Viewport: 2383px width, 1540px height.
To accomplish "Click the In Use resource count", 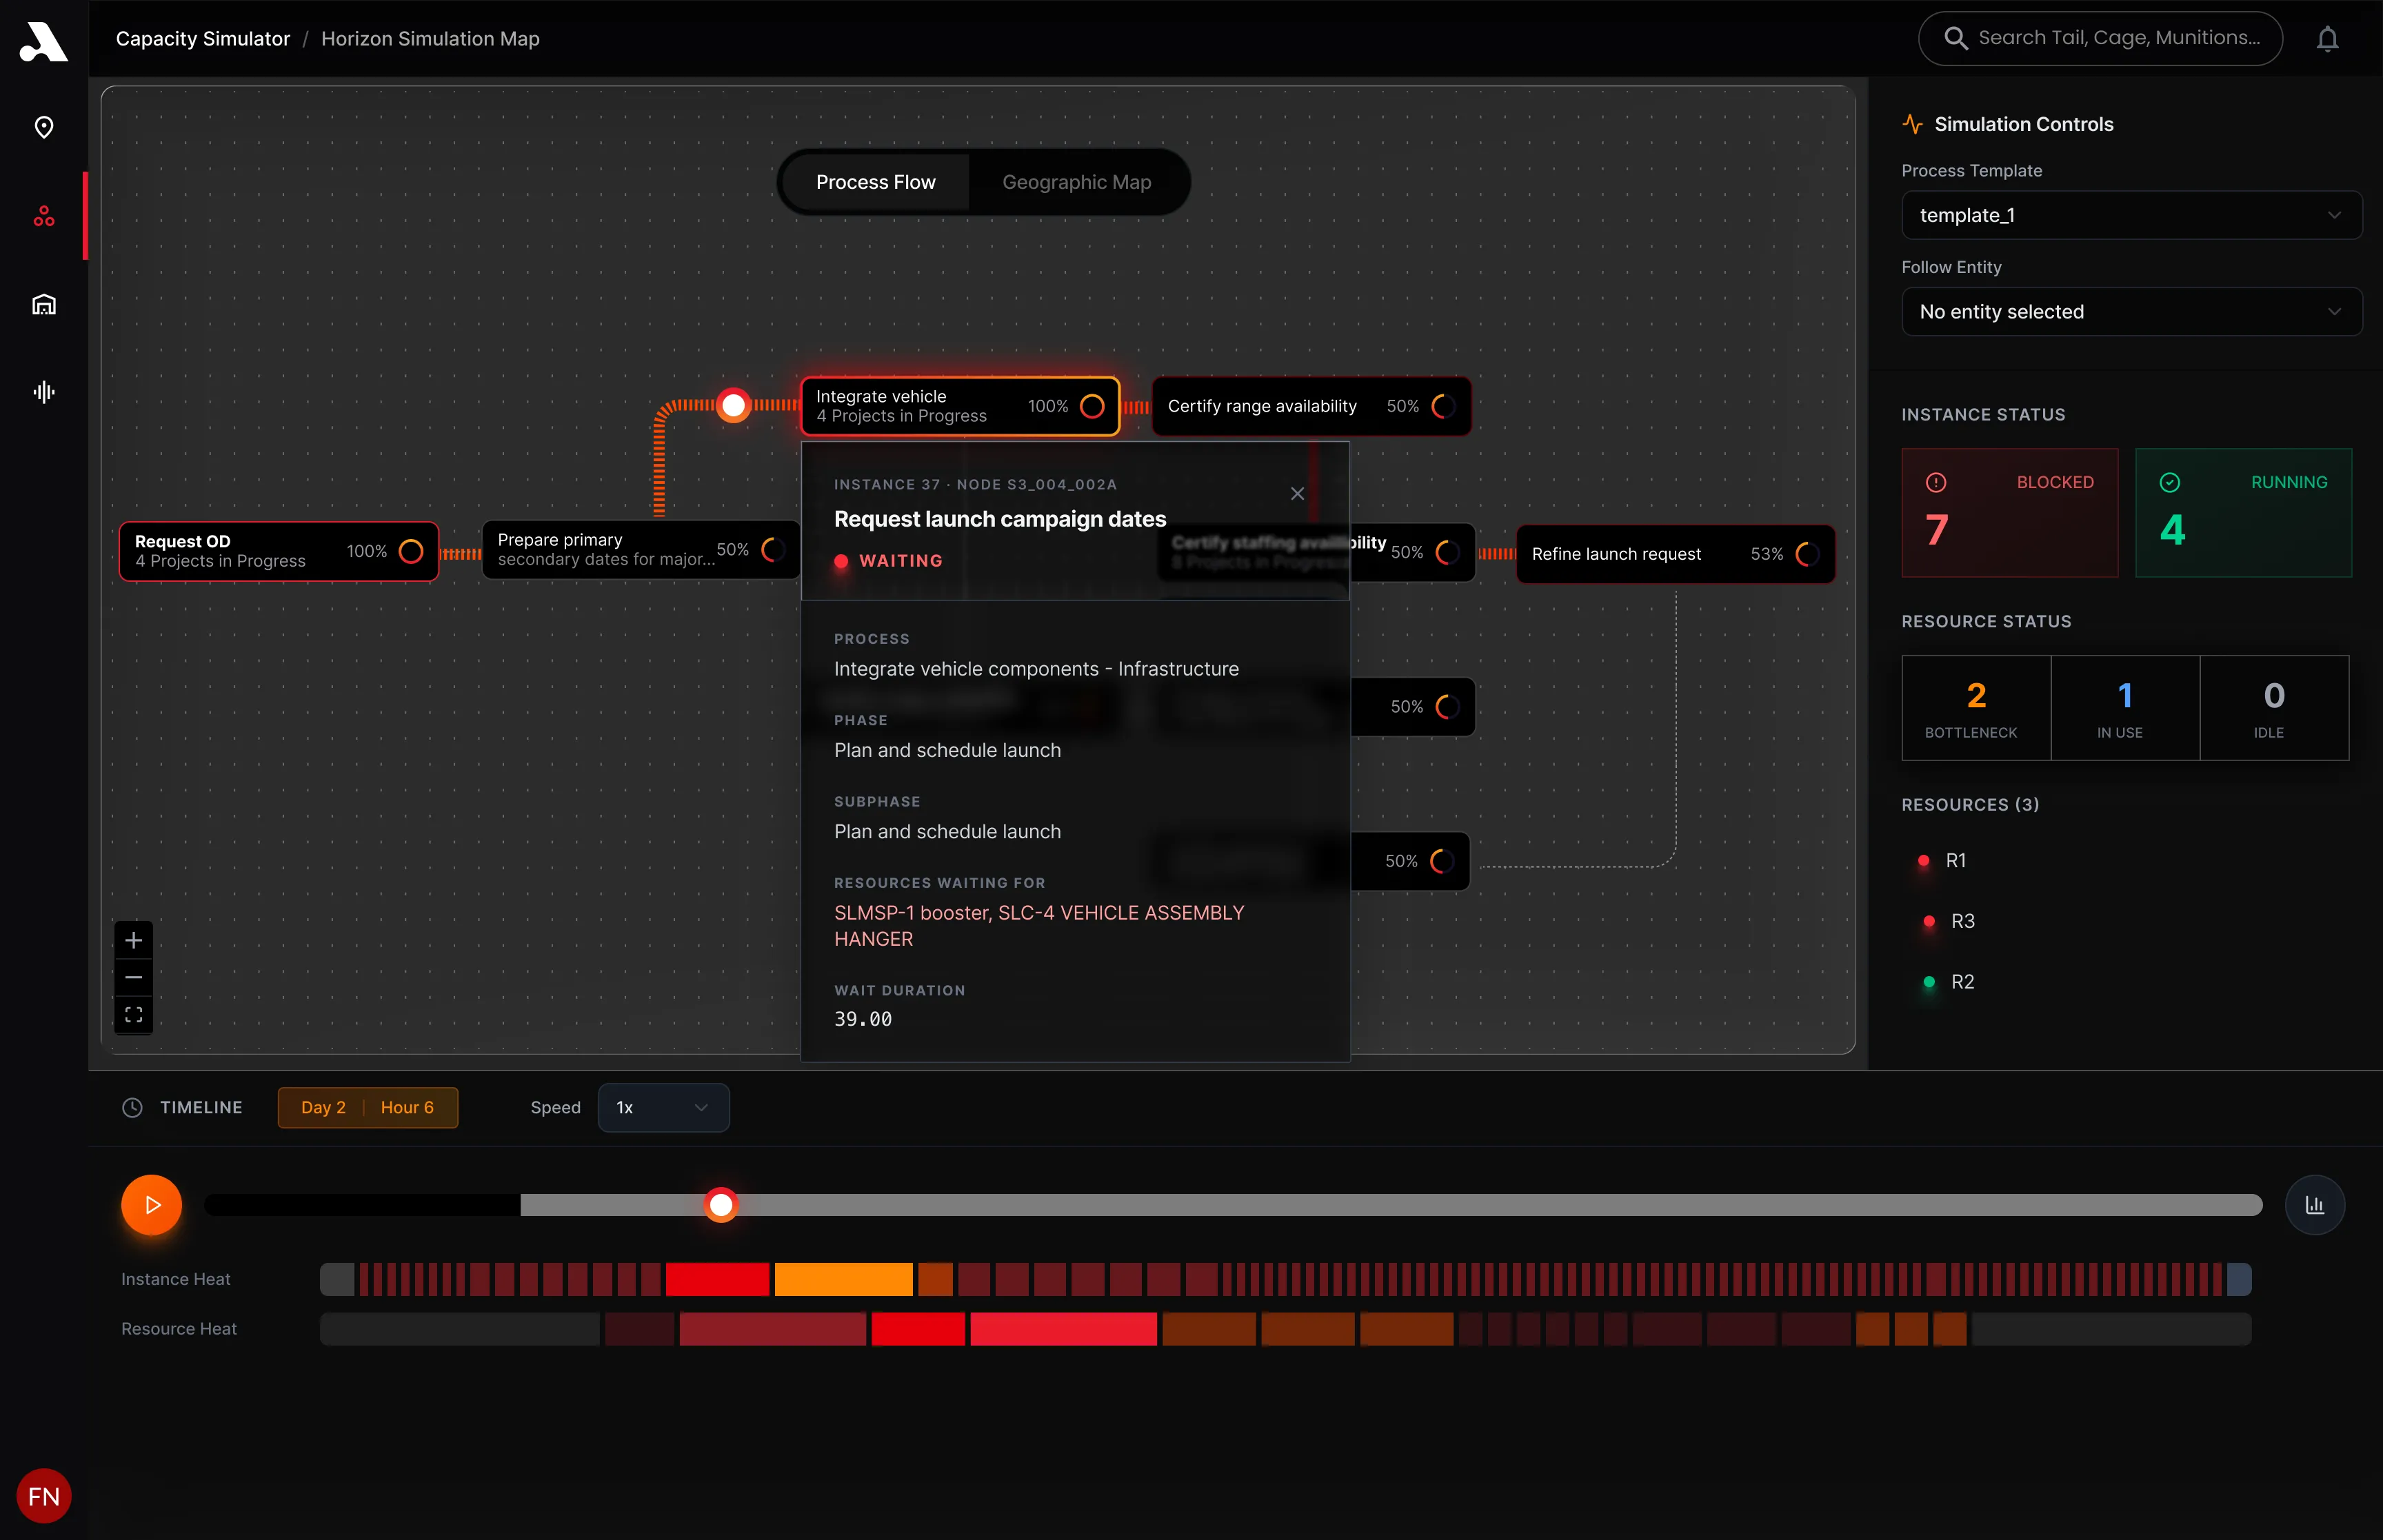I will tap(2125, 708).
